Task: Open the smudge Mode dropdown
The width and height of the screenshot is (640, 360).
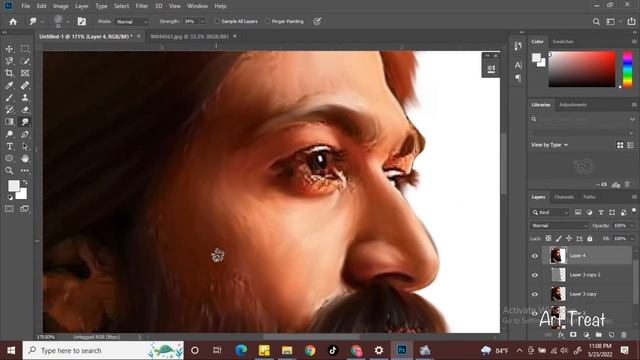Action: 131,22
